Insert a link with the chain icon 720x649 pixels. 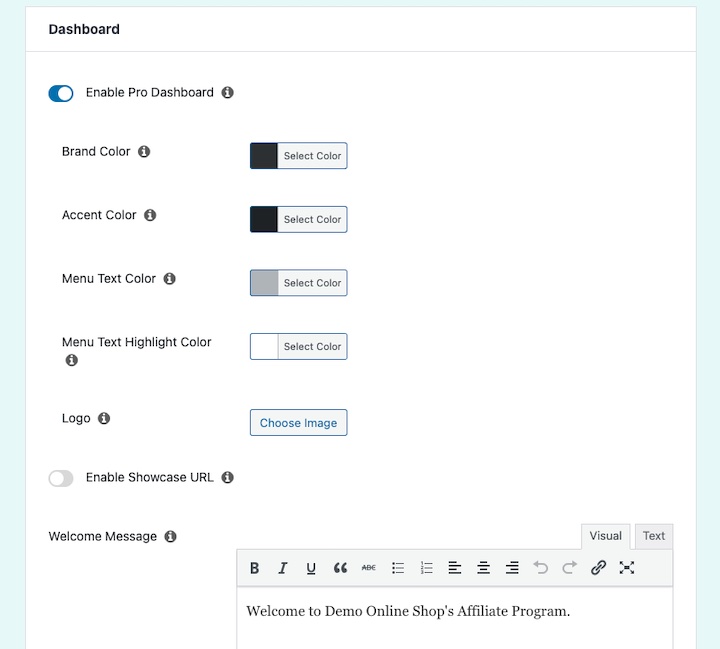[x=598, y=568]
